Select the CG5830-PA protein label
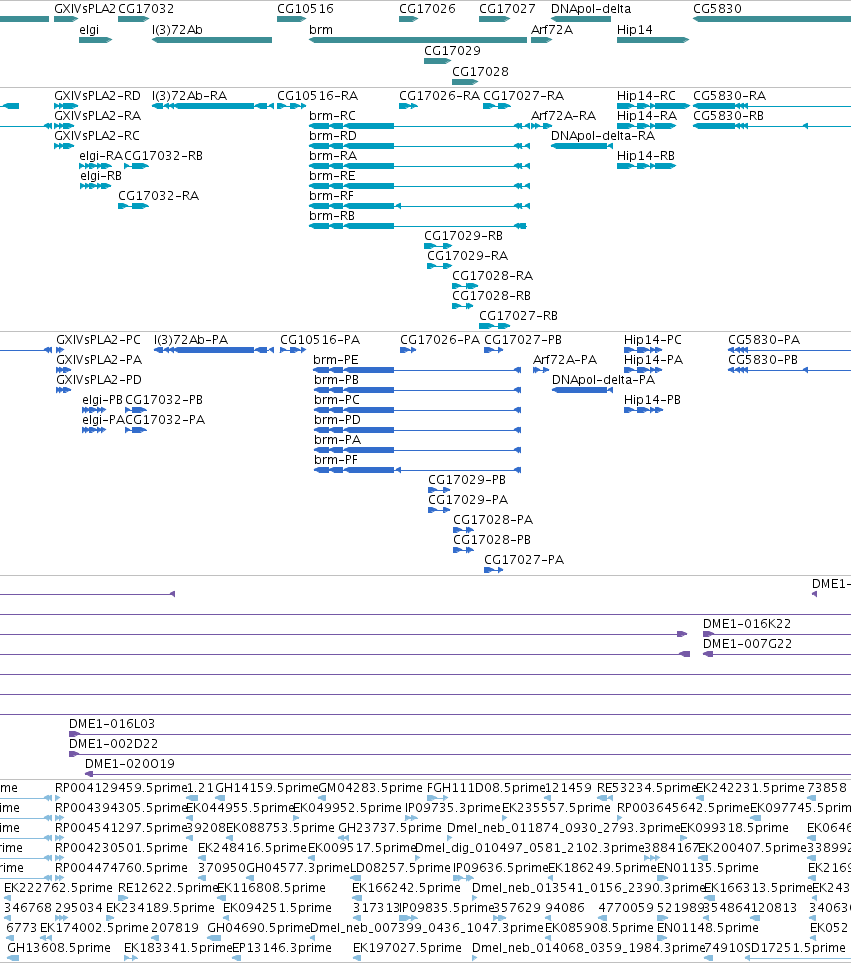 tap(764, 340)
